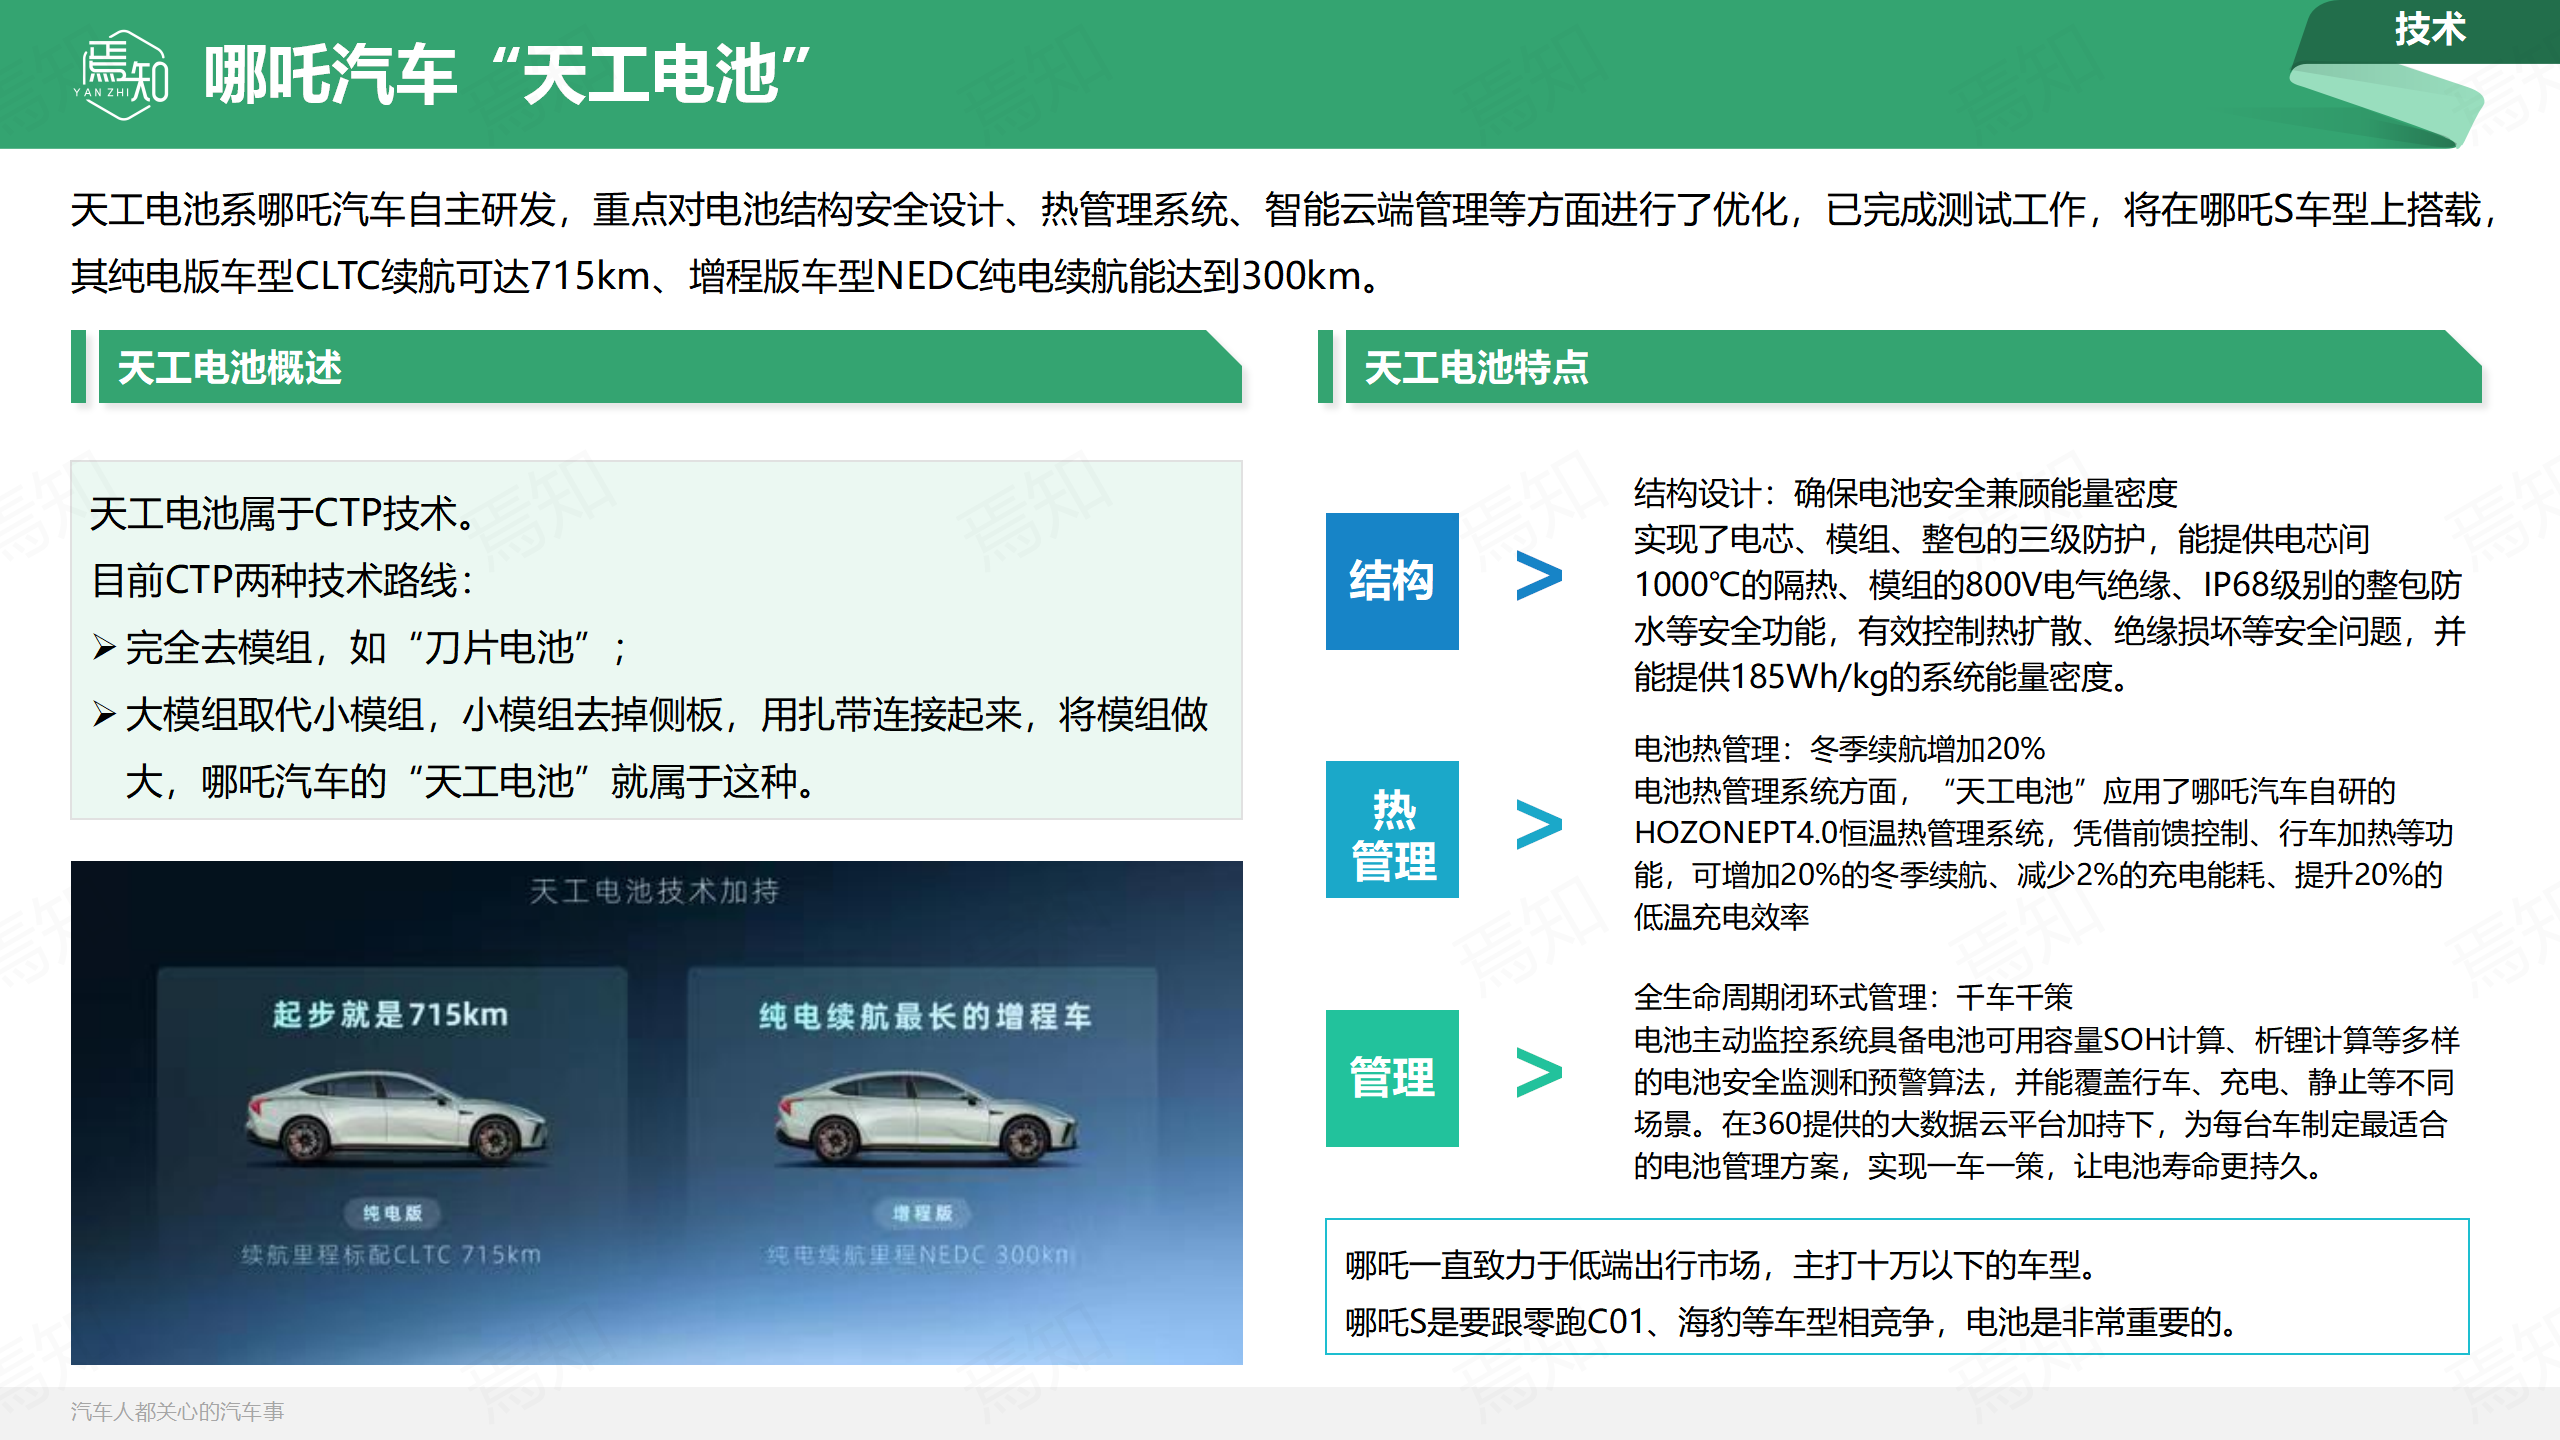This screenshot has height=1440, width=2560.
Task: Select the 技术 tag in the top corner
Action: [x=2429, y=29]
